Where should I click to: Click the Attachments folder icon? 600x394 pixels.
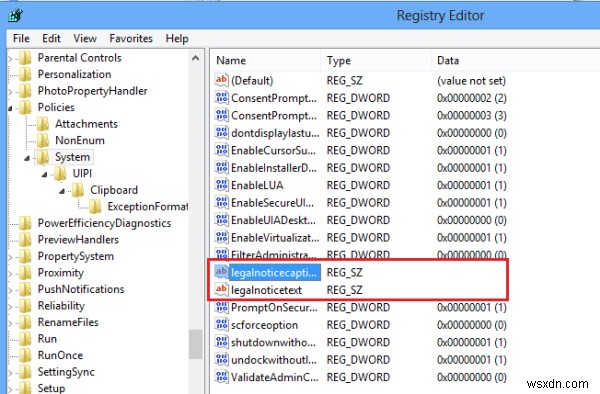pyautogui.click(x=43, y=124)
